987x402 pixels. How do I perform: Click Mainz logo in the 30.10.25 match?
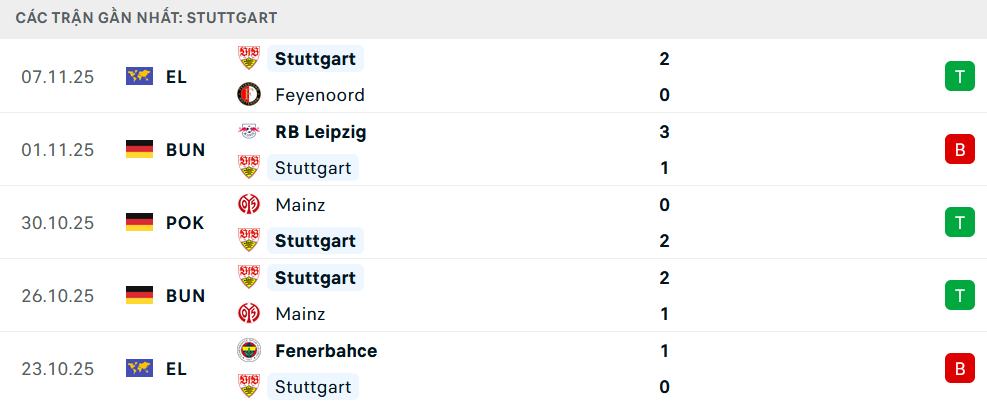[x=248, y=205]
